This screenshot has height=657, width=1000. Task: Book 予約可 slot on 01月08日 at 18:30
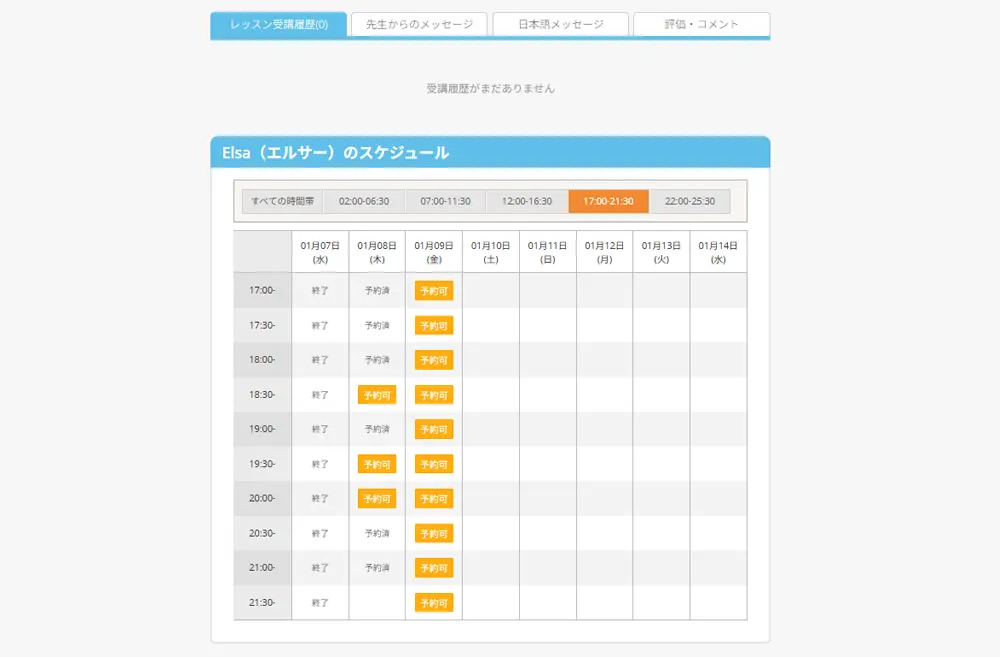point(377,395)
